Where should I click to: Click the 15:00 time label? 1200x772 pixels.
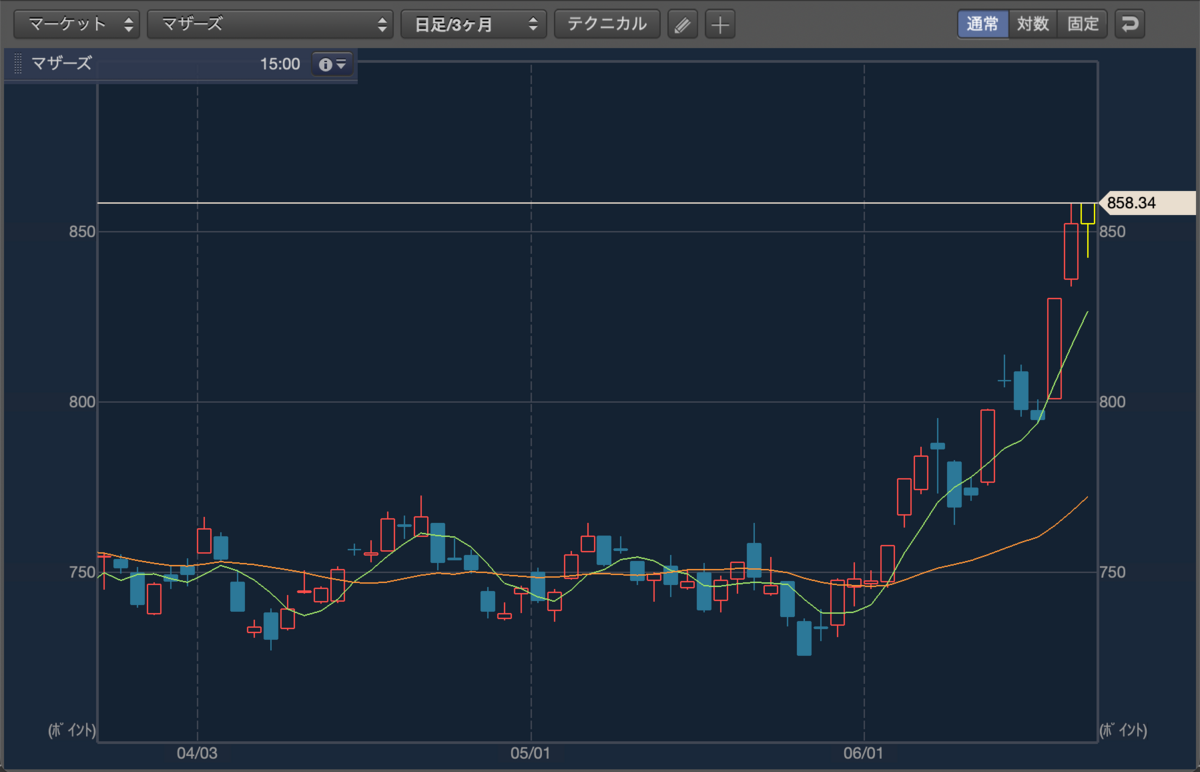coord(280,64)
